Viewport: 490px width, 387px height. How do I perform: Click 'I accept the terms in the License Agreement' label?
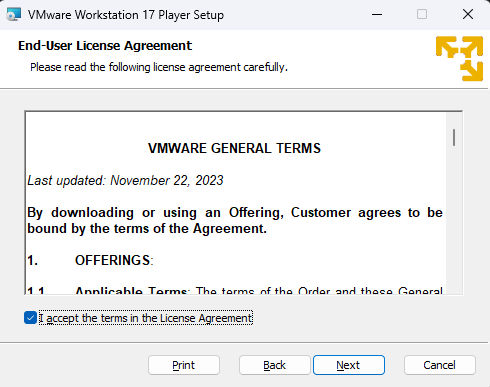tap(146, 318)
